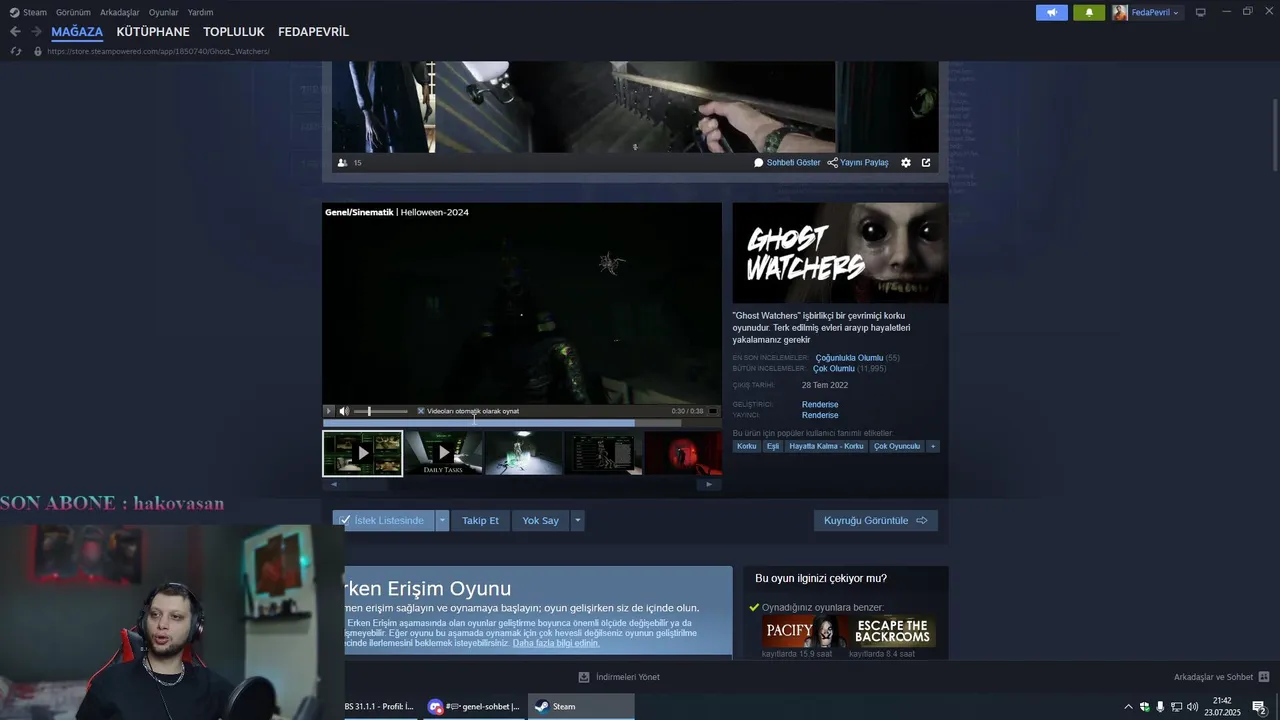Click the Big Picture mode monitor icon
The image size is (1280, 720).
point(1200,12)
